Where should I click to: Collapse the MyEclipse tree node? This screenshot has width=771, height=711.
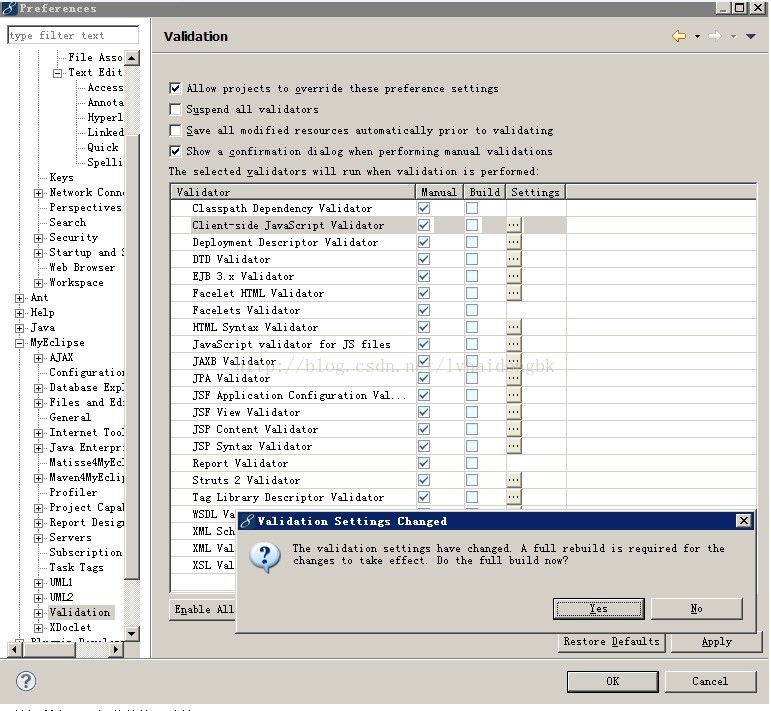19,343
